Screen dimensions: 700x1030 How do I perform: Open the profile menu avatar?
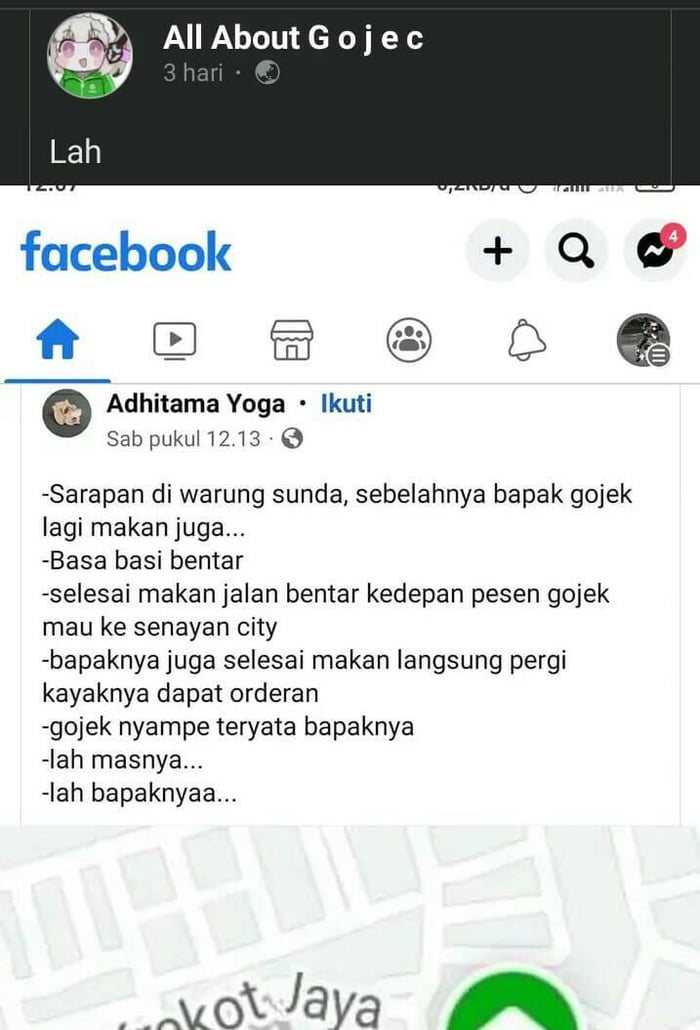644,340
